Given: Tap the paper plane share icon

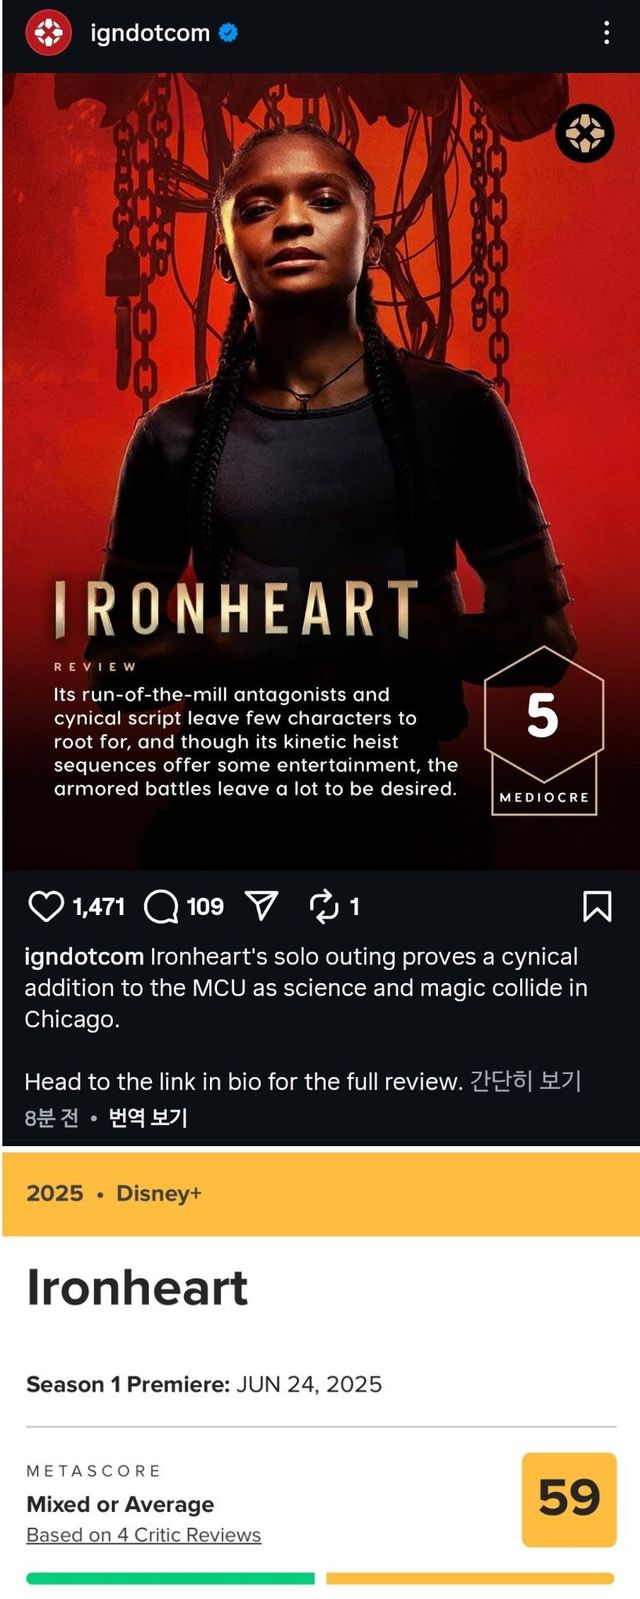Looking at the screenshot, I should click(262, 905).
